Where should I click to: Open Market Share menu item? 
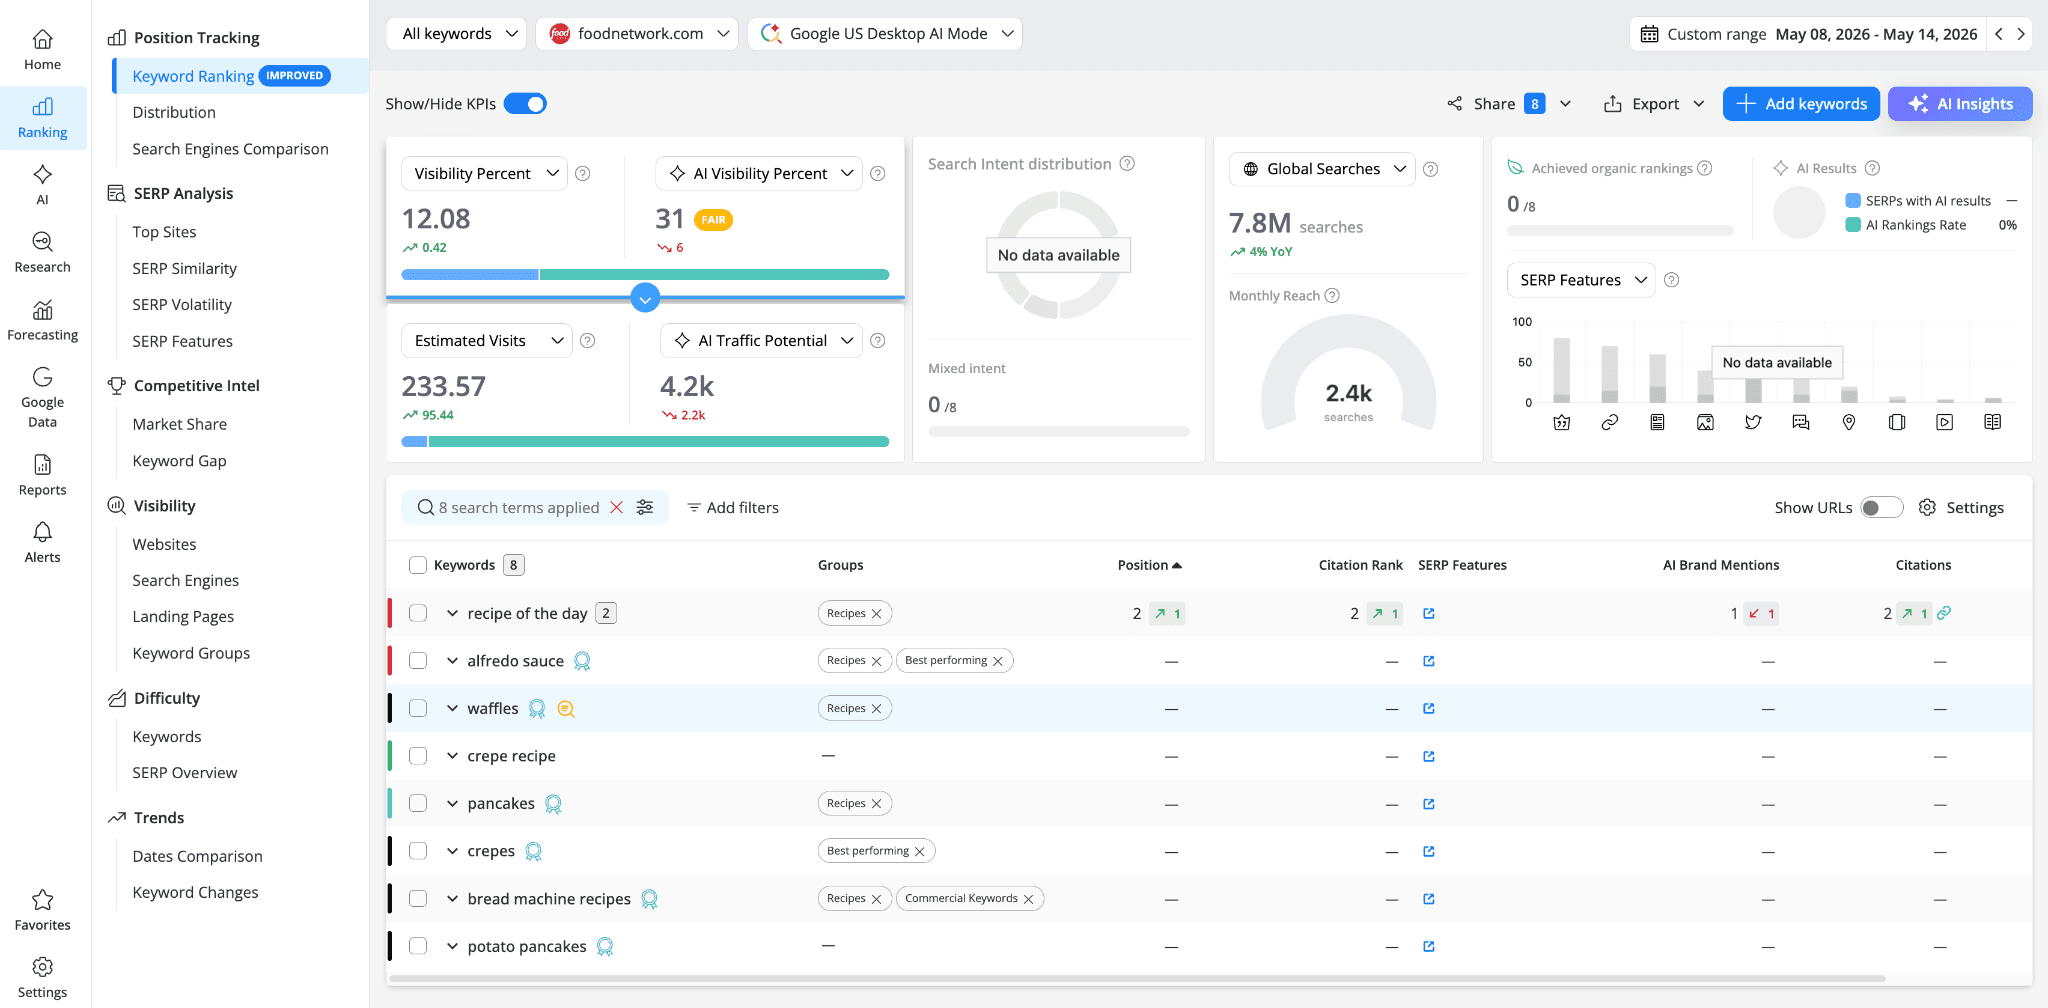coord(180,424)
